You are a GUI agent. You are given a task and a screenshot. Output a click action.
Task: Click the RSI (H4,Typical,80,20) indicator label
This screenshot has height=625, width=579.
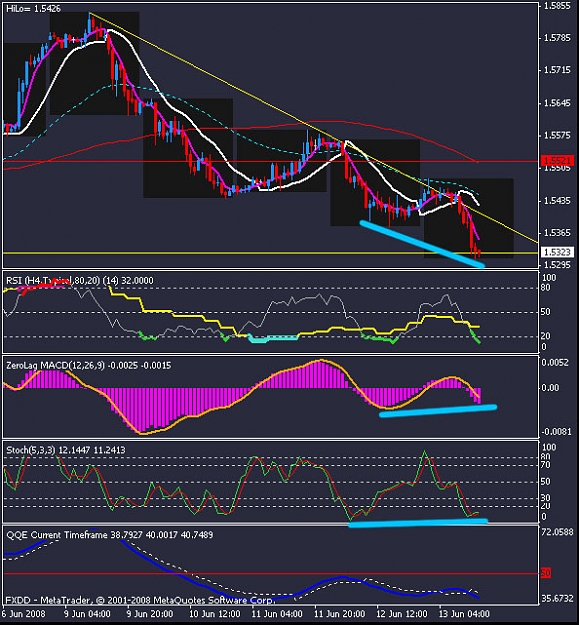point(80,281)
